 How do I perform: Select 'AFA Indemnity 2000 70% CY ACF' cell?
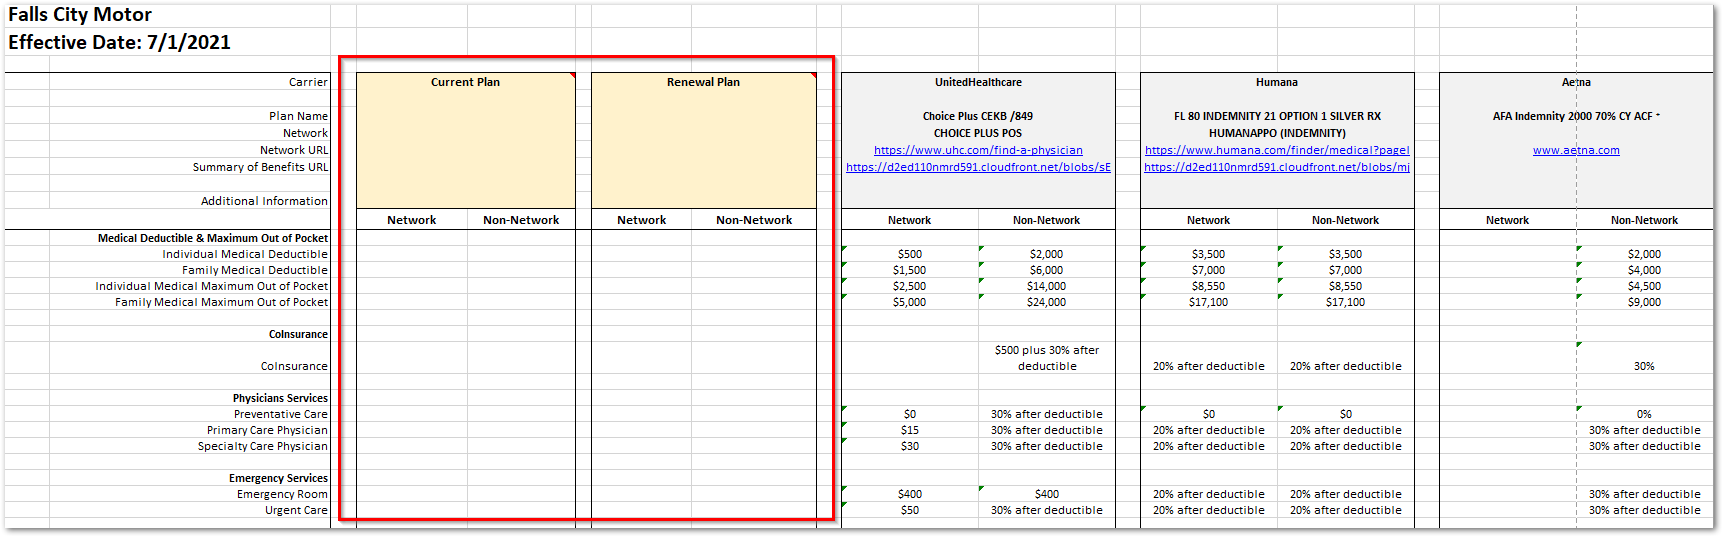click(x=1576, y=116)
